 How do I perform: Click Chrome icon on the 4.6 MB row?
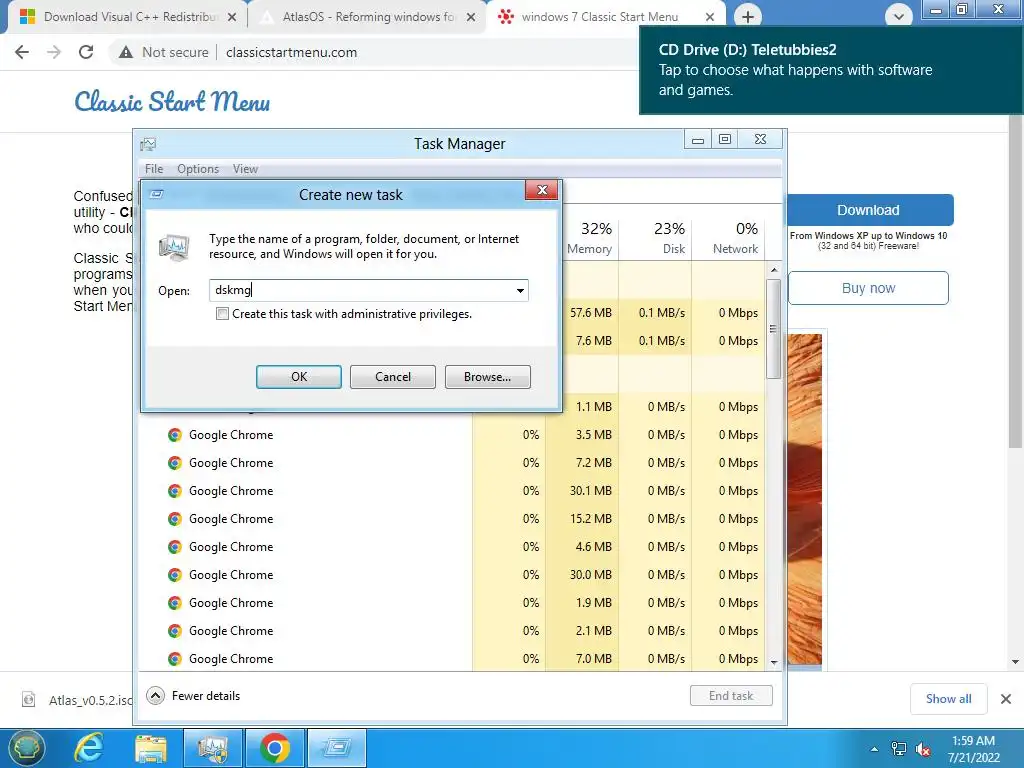pos(174,547)
